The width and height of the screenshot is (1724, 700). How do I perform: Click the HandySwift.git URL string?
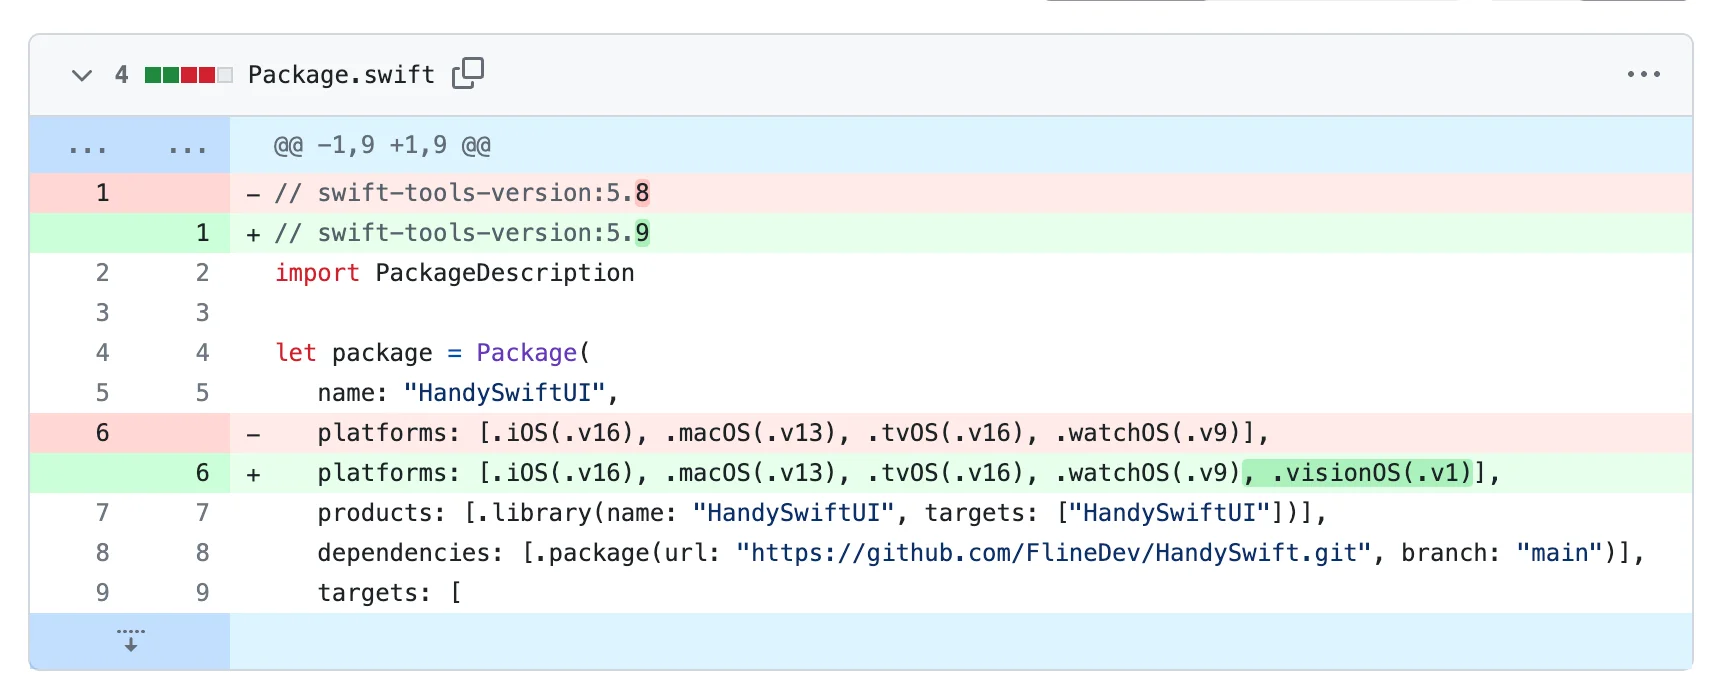1054,553
